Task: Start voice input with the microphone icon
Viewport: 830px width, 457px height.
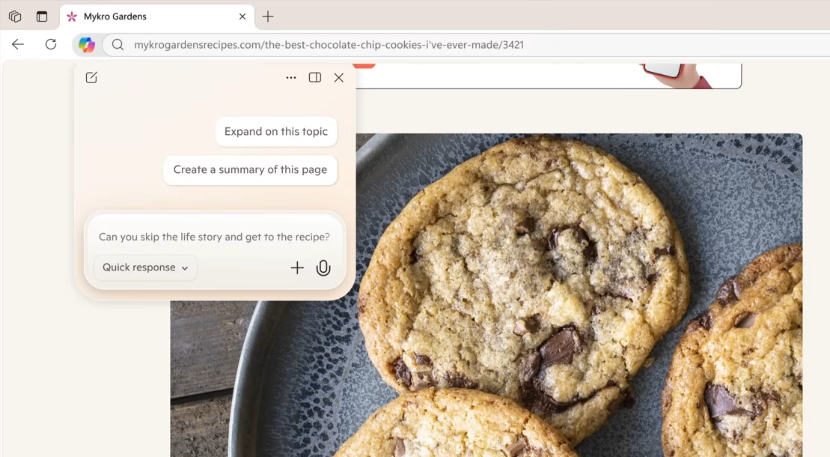Action: tap(323, 268)
